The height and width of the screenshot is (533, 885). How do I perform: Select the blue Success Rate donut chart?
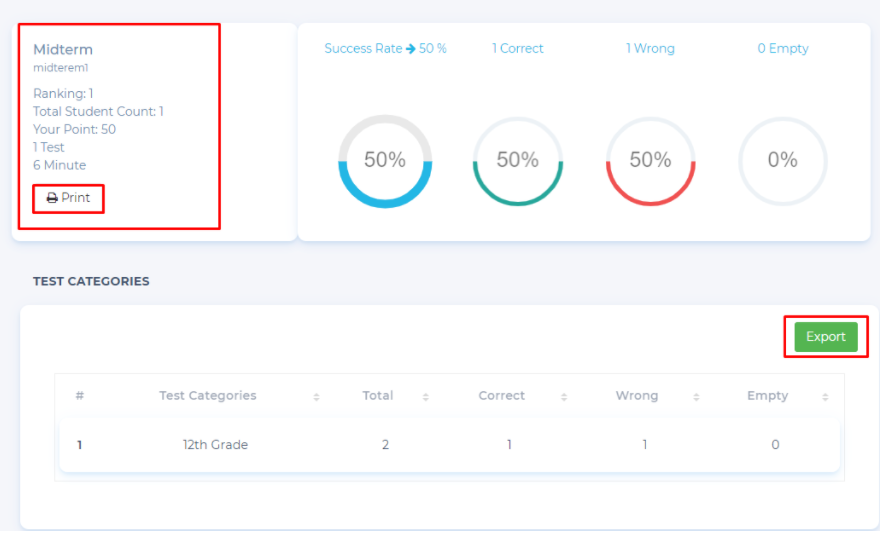pos(385,161)
